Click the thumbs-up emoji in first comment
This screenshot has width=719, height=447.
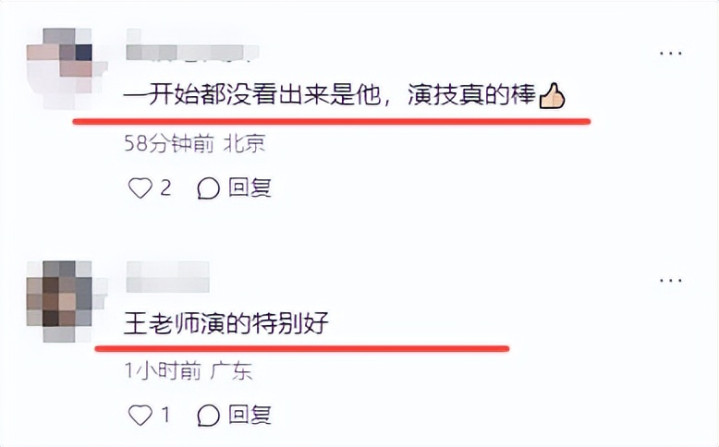click(552, 96)
